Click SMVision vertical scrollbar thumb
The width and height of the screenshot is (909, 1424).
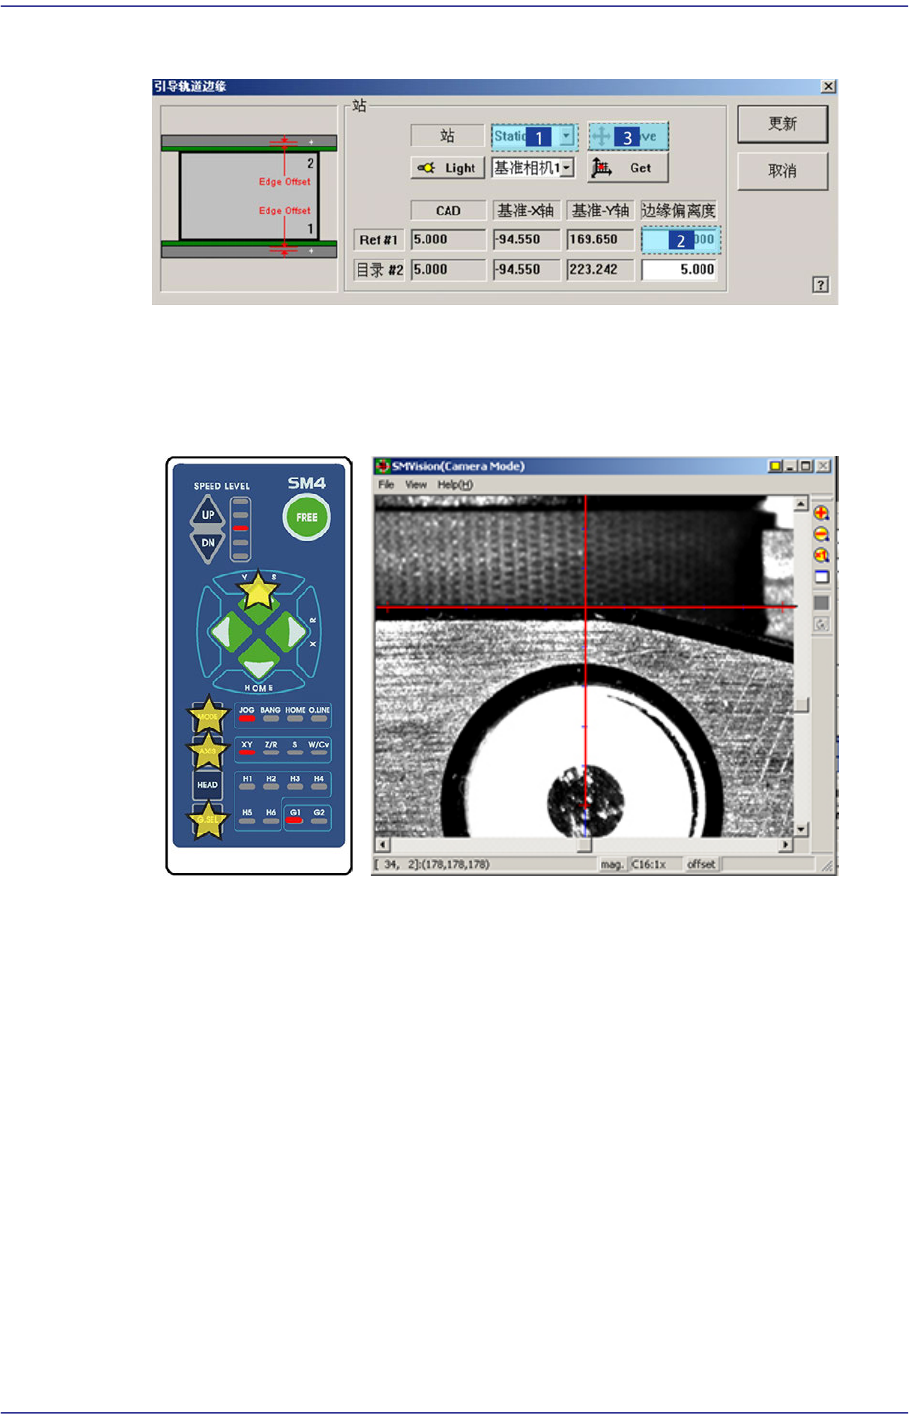800,704
